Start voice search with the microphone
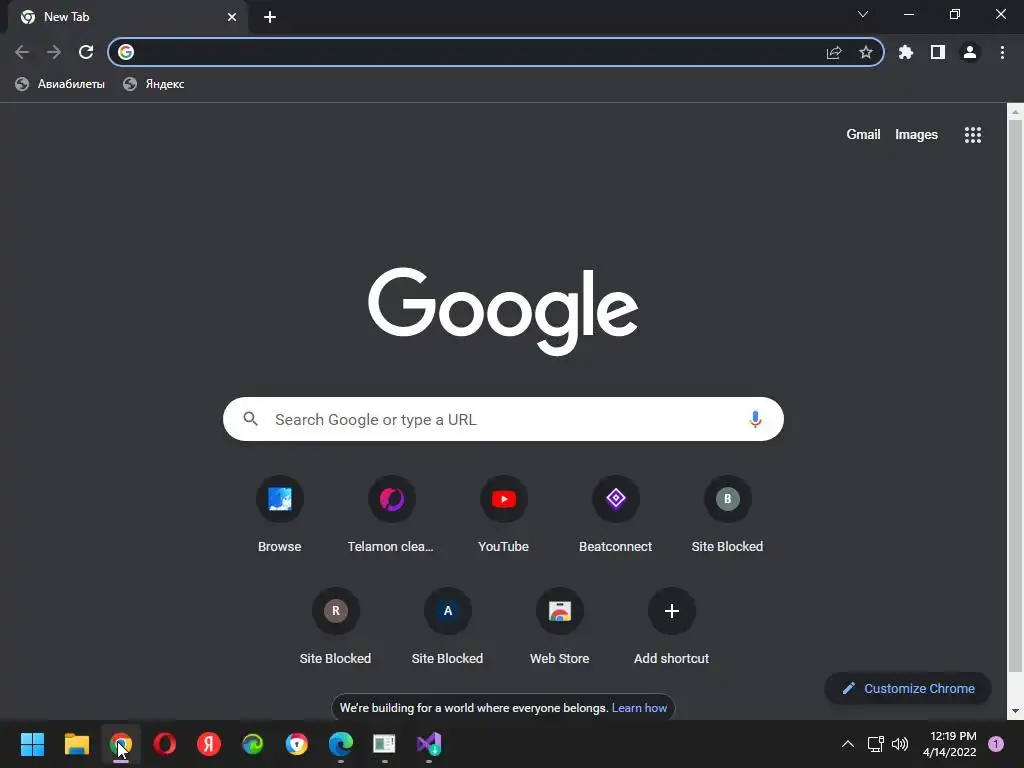This screenshot has width=1024, height=768. point(755,419)
